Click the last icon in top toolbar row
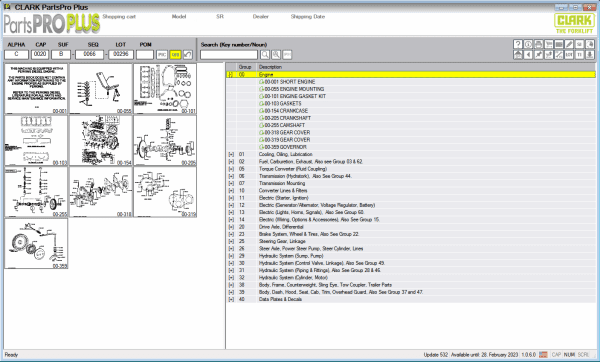The height and width of the screenshot is (362, 600). coord(590,44)
